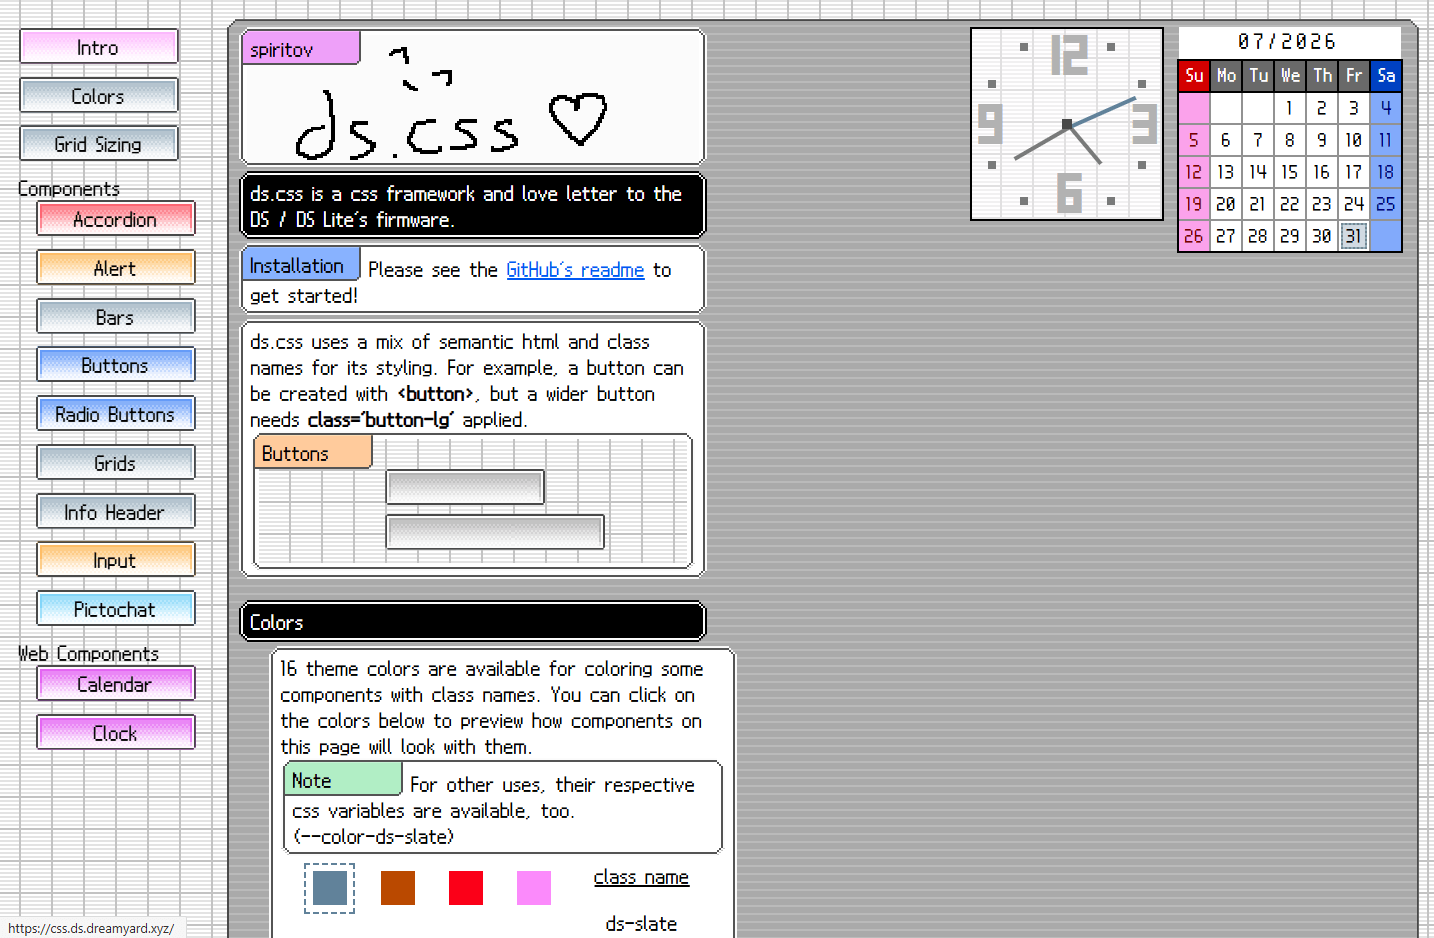Image resolution: width=1434 pixels, height=938 pixels.
Task: Select the Accordion component link
Action: 115,219
